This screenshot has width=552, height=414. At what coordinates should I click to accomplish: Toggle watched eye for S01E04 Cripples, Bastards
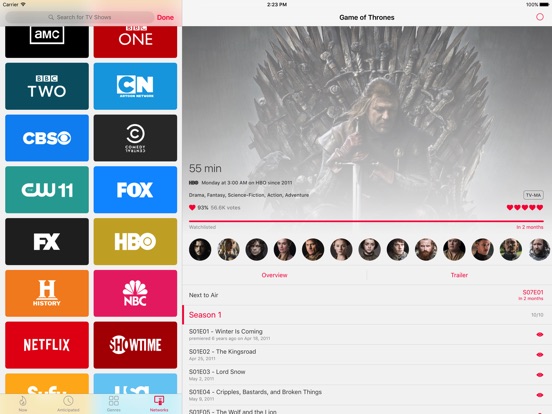[539, 395]
